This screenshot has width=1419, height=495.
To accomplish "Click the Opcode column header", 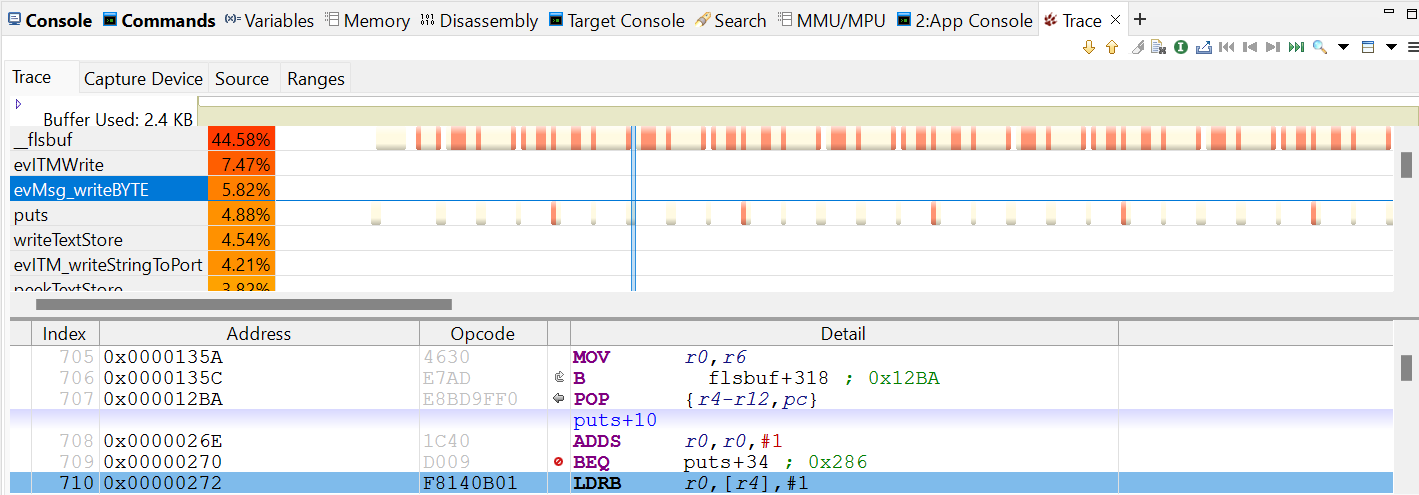I will coord(482,334).
